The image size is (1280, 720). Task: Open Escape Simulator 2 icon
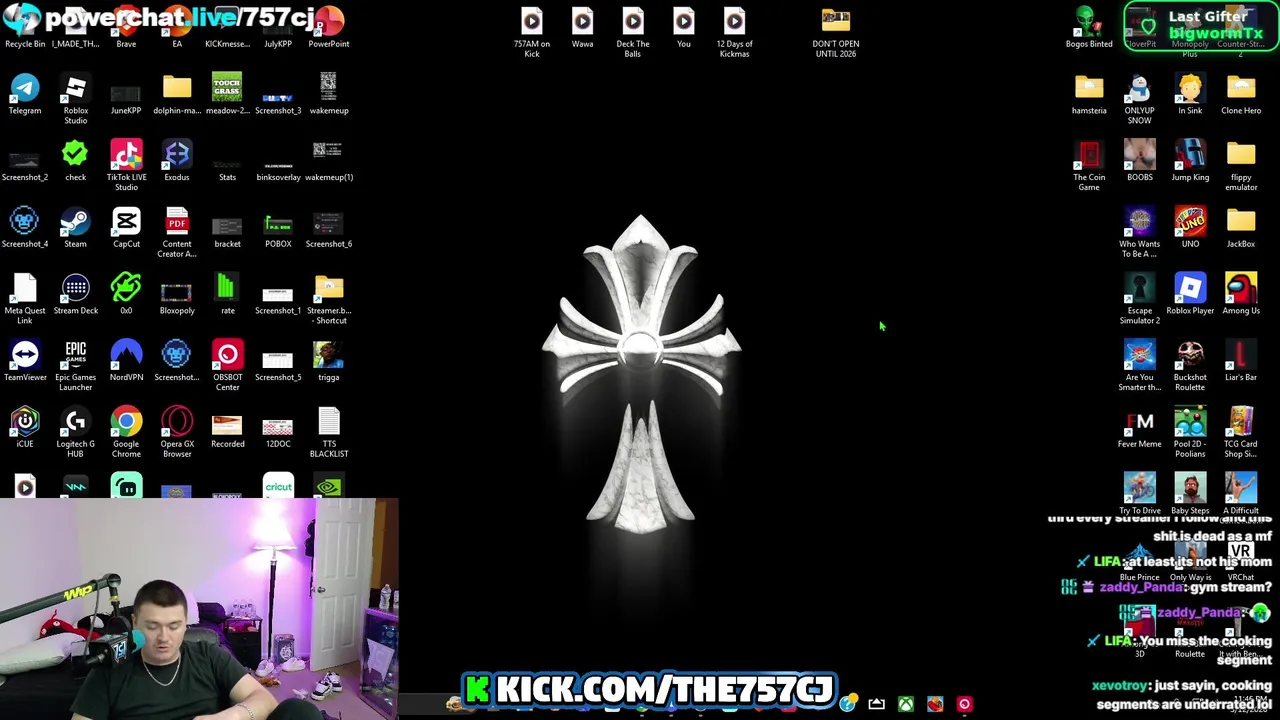coord(1139,299)
